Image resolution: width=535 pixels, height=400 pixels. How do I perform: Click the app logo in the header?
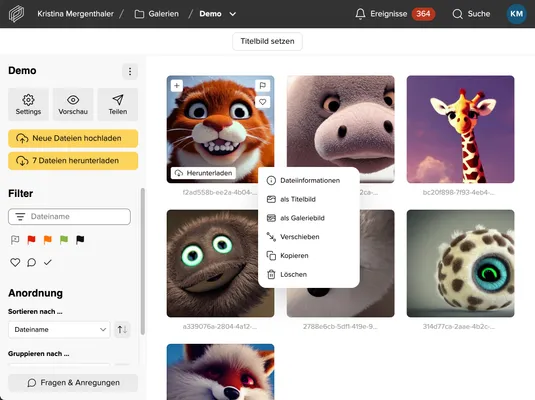coord(16,14)
